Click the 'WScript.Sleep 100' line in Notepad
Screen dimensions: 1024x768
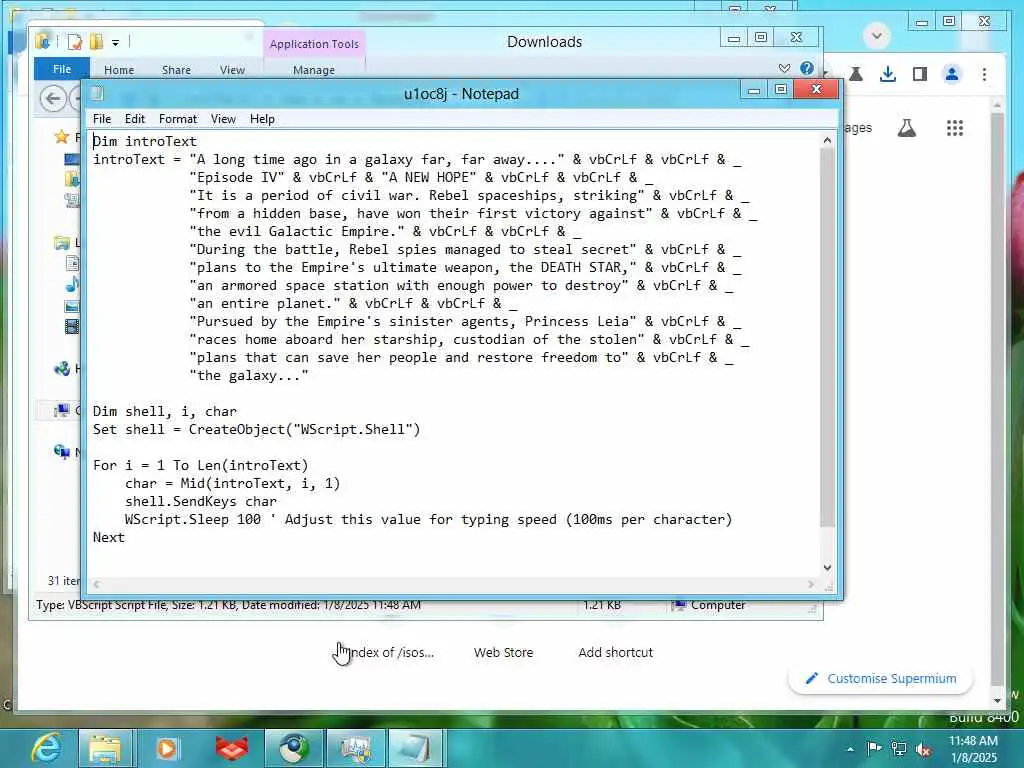pyautogui.click(x=428, y=519)
